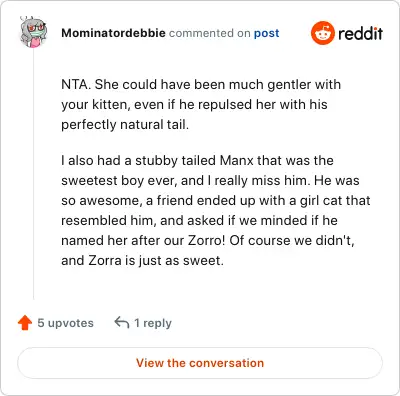Click the reply arrow icon
400x396 pixels.
coord(122,322)
